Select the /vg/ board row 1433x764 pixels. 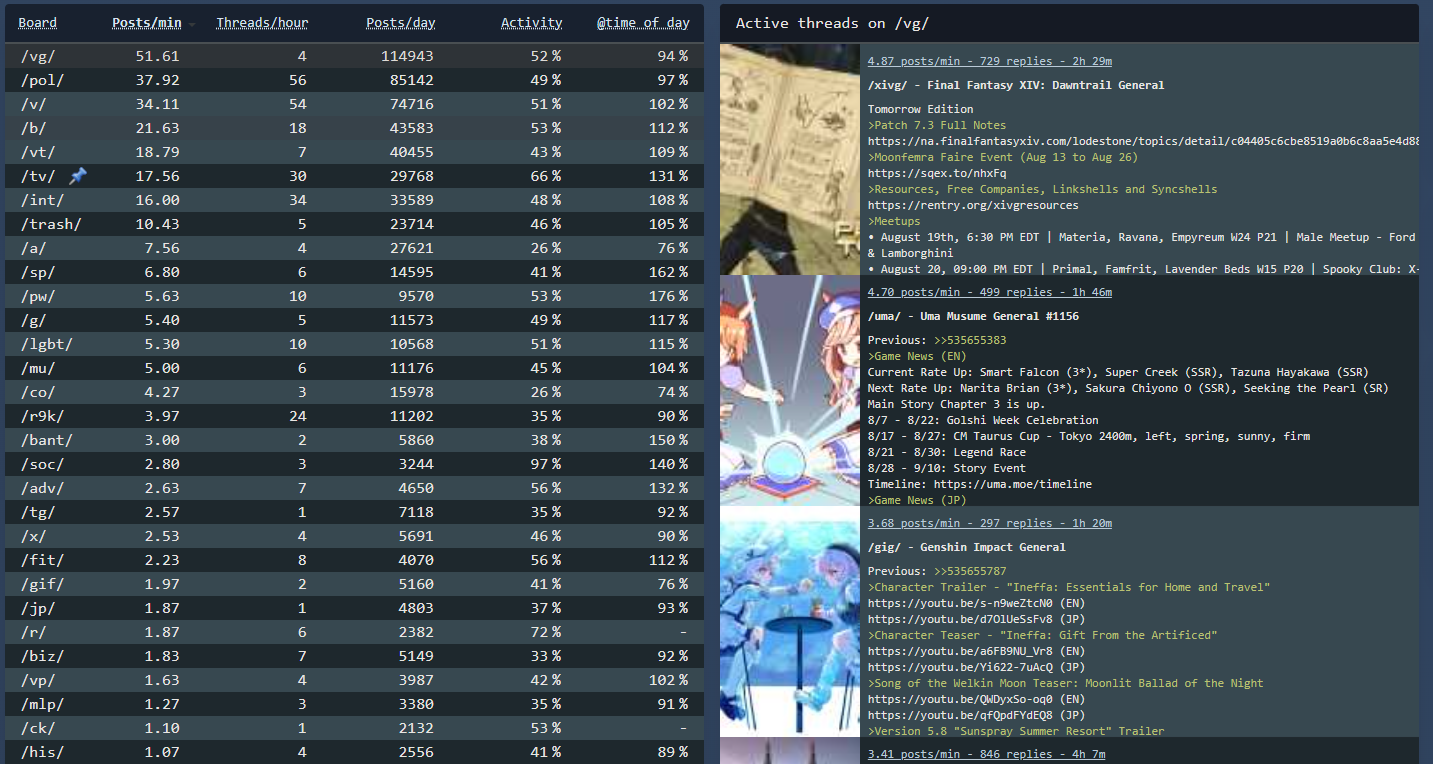point(354,56)
